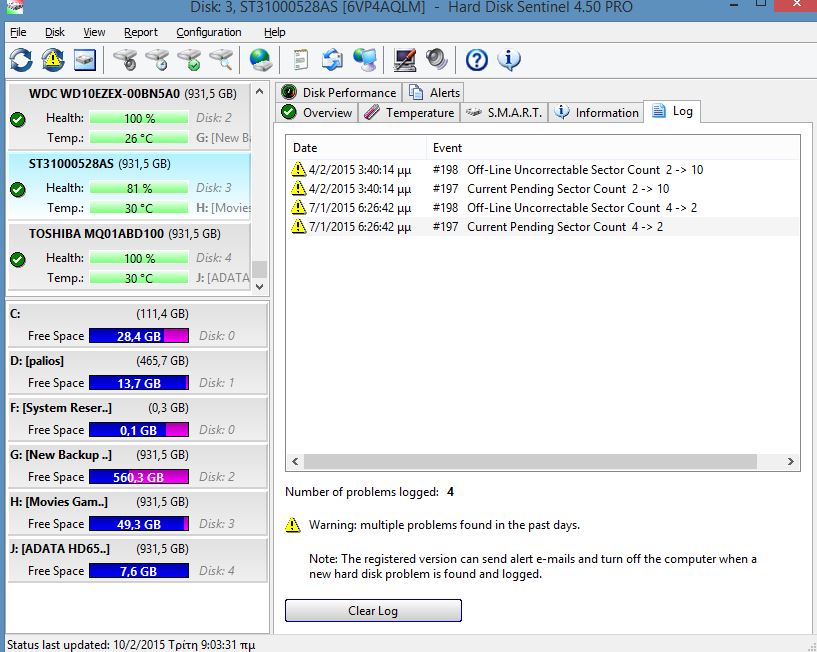Click the disk with clock test icon
The height and width of the screenshot is (652, 817).
click(x=157, y=60)
